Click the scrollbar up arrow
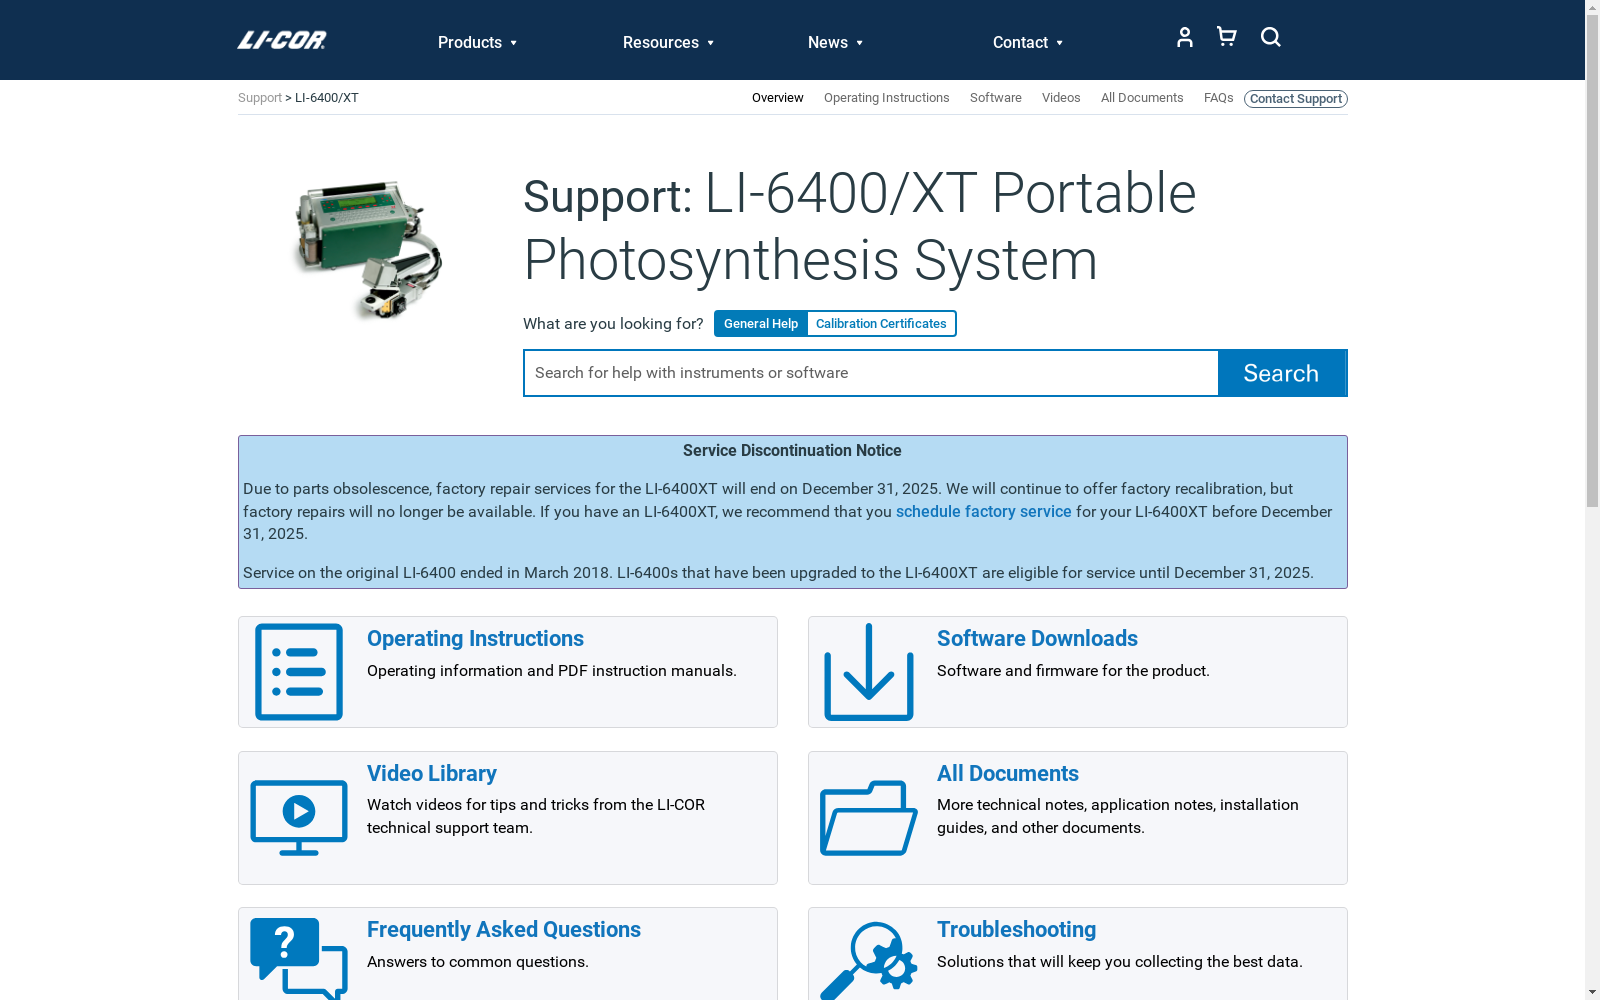Image resolution: width=1600 pixels, height=1000 pixels. pyautogui.click(x=1592, y=8)
